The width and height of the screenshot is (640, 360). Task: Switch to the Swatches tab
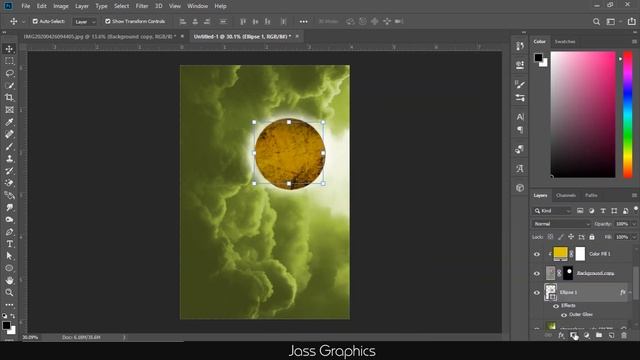[x=565, y=42]
